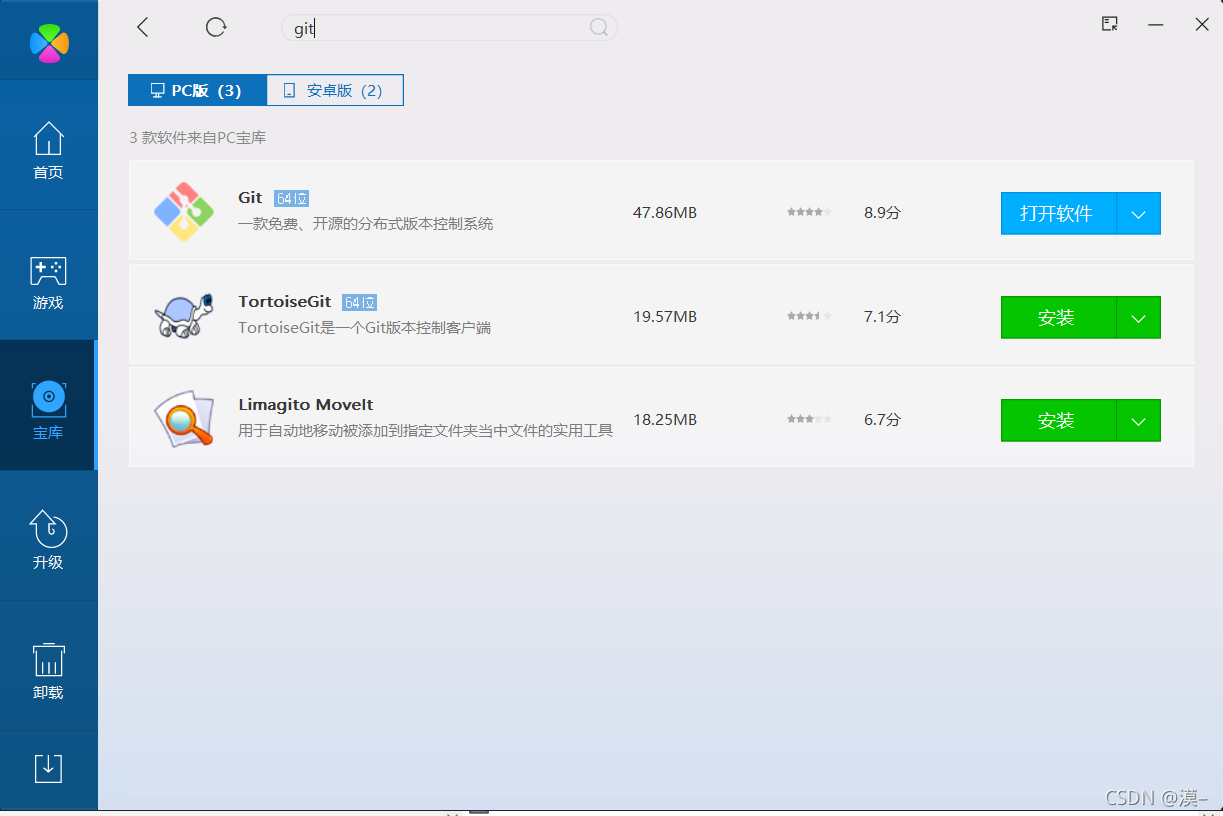The height and width of the screenshot is (816, 1223).
Task: Click the 47.86MB size text
Action: pos(665,212)
